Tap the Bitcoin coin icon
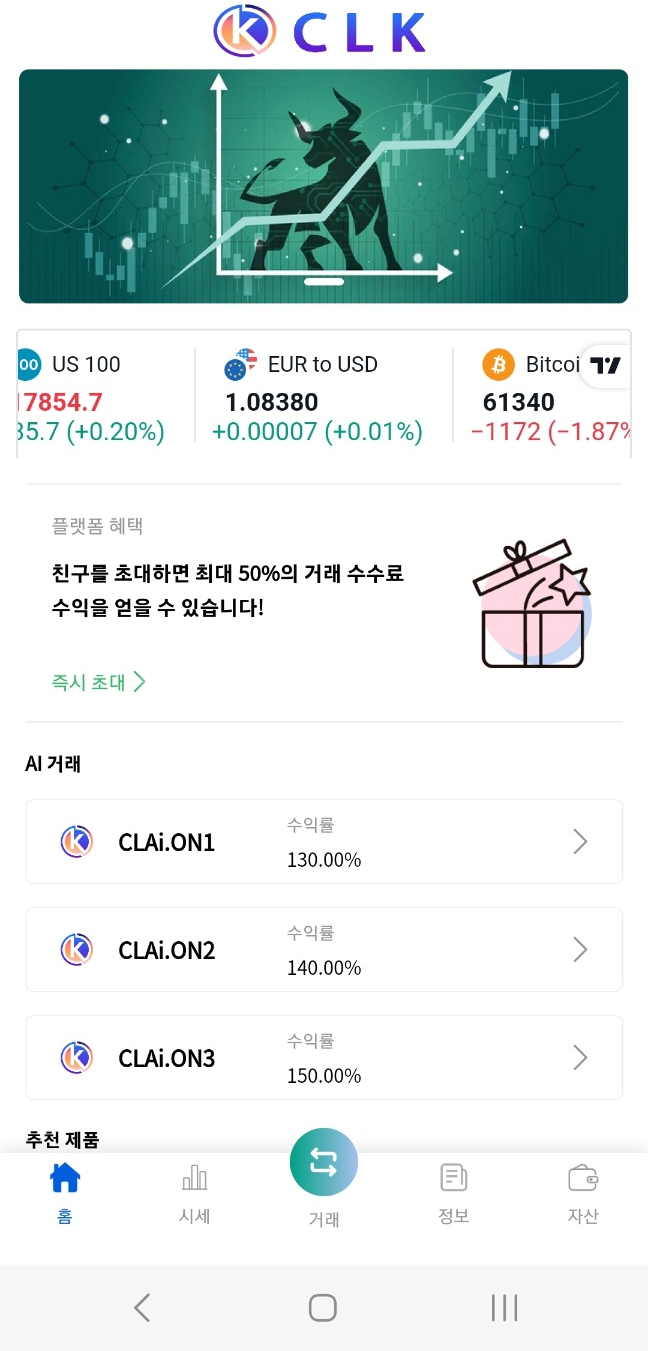Image resolution: width=648 pixels, height=1351 pixels. tap(498, 365)
